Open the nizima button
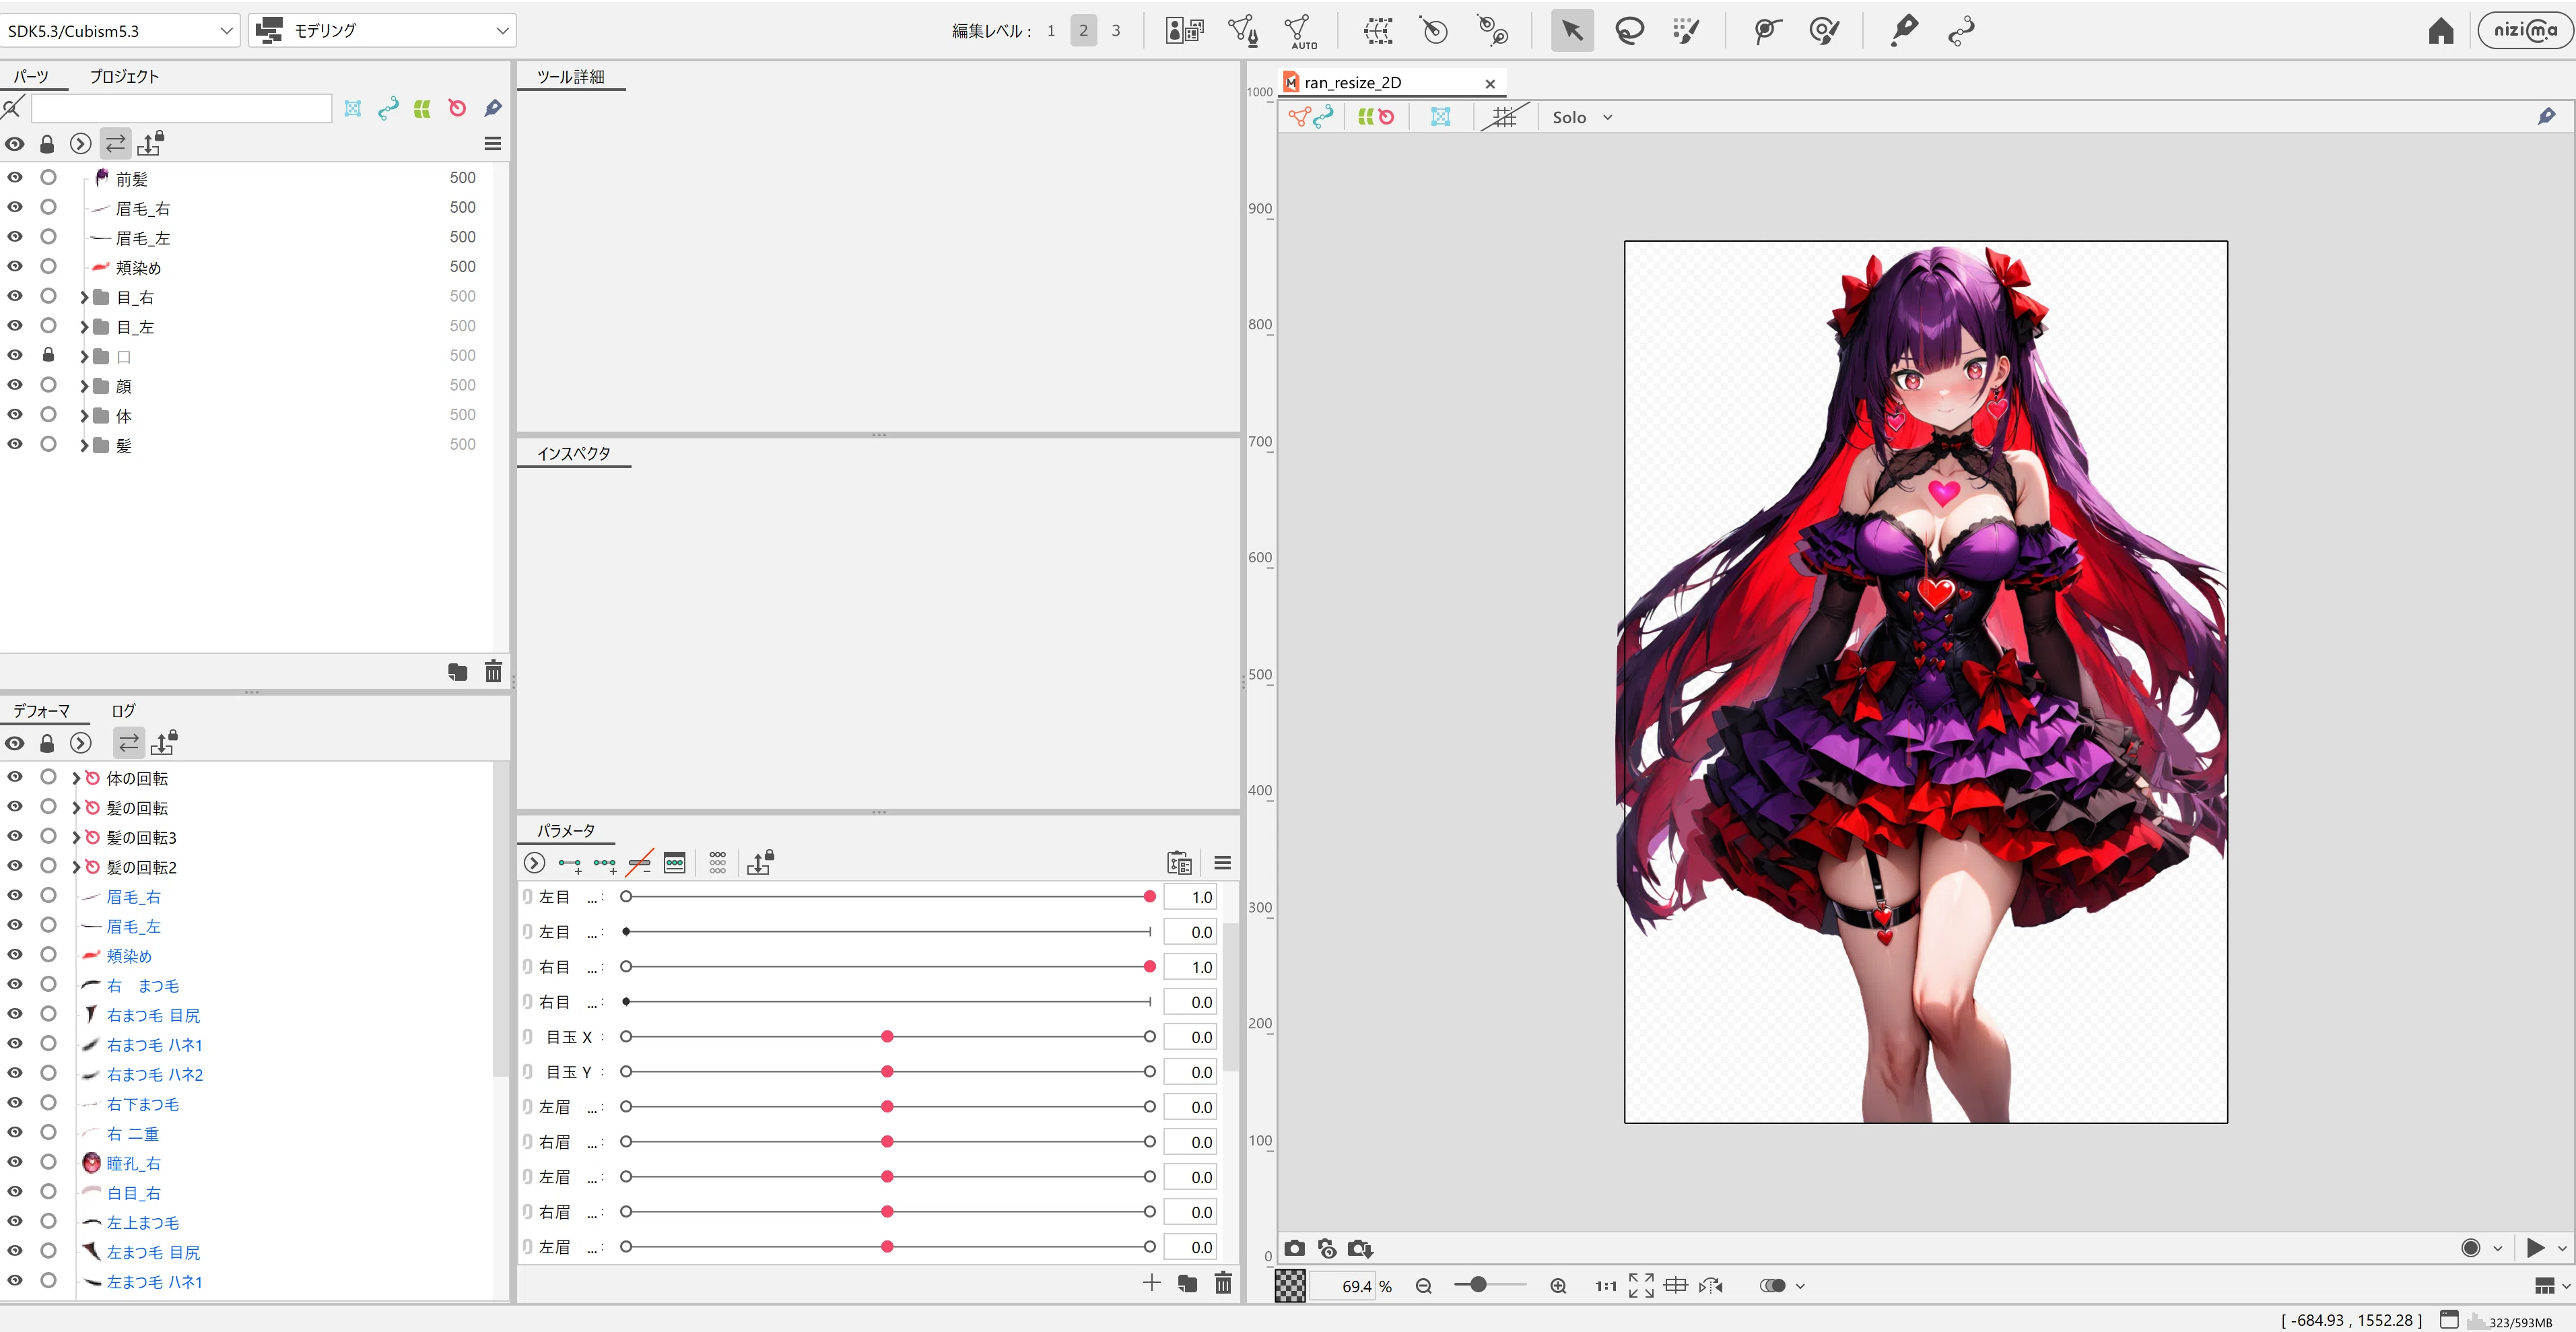The image size is (2576, 1332). (2525, 30)
